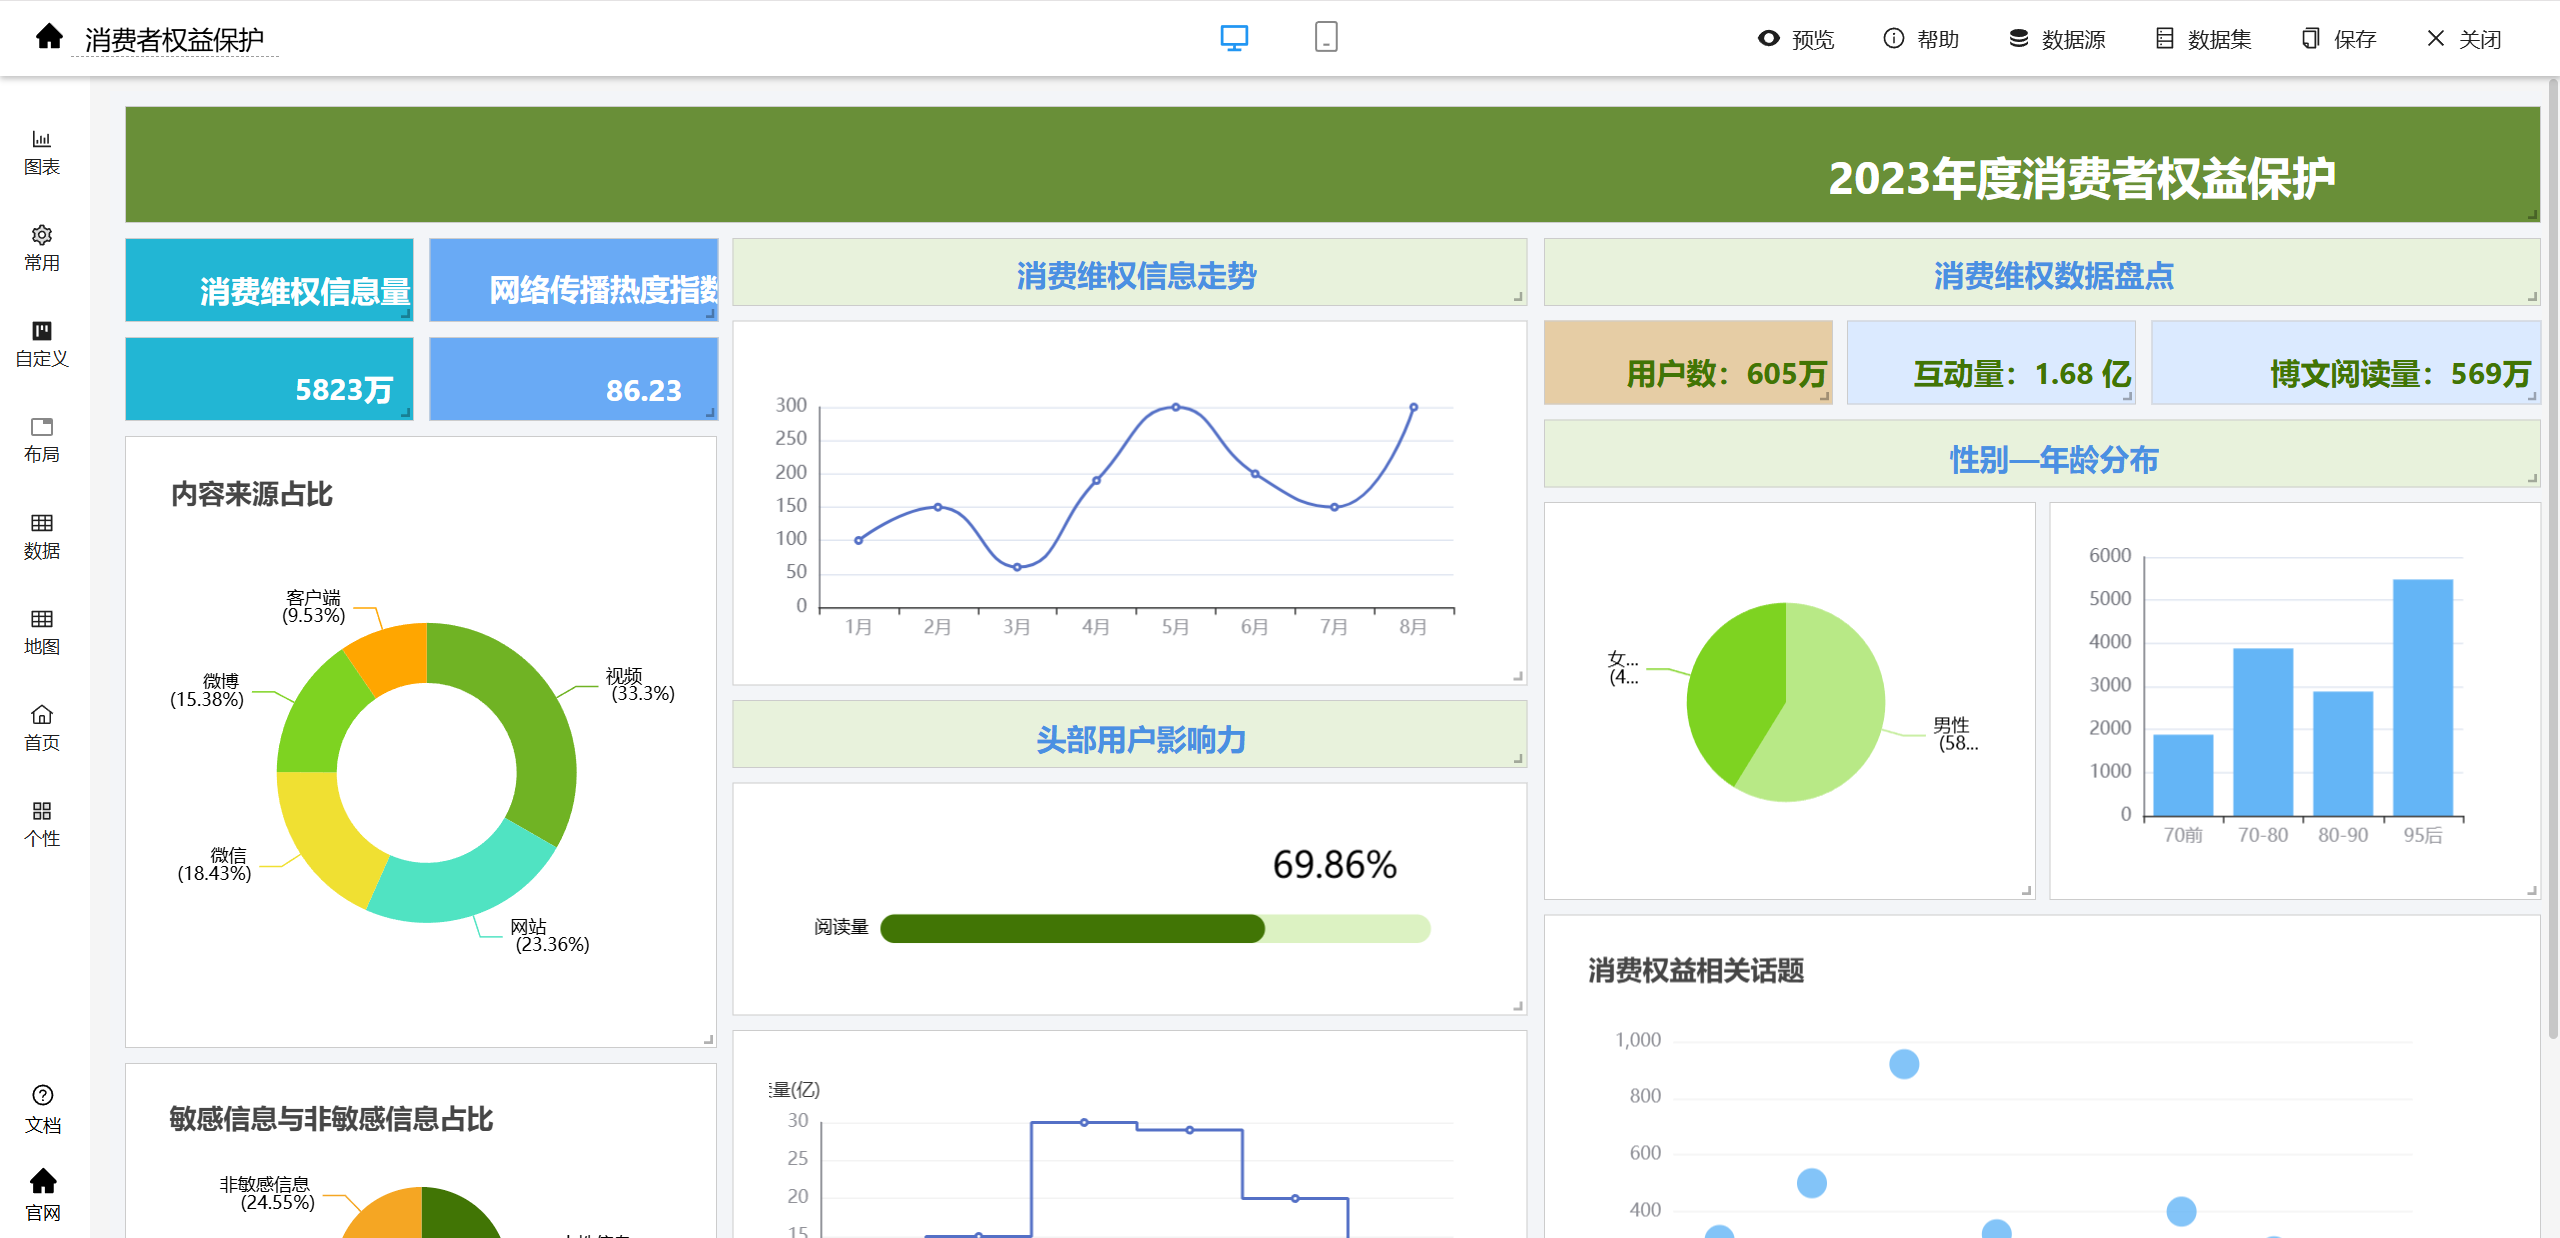Select the 95后 bar in age chart
2560x1238 pixels.
(2422, 698)
